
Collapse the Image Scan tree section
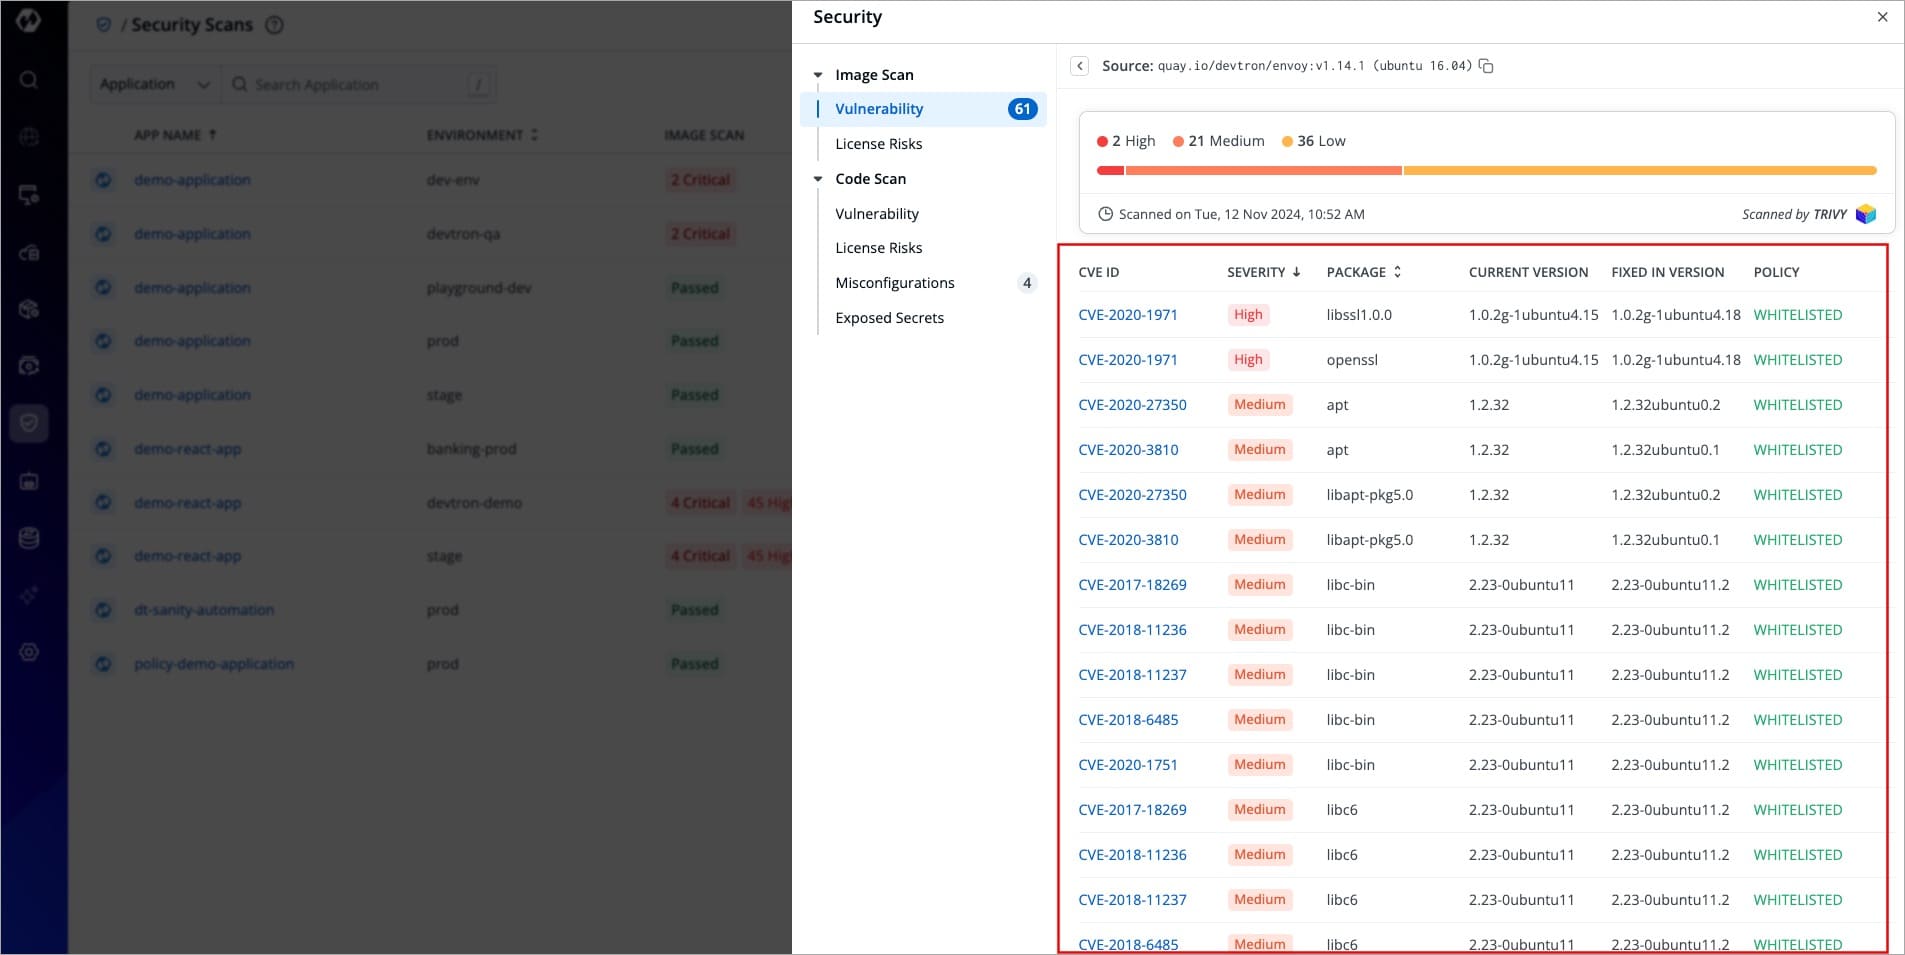pos(818,75)
